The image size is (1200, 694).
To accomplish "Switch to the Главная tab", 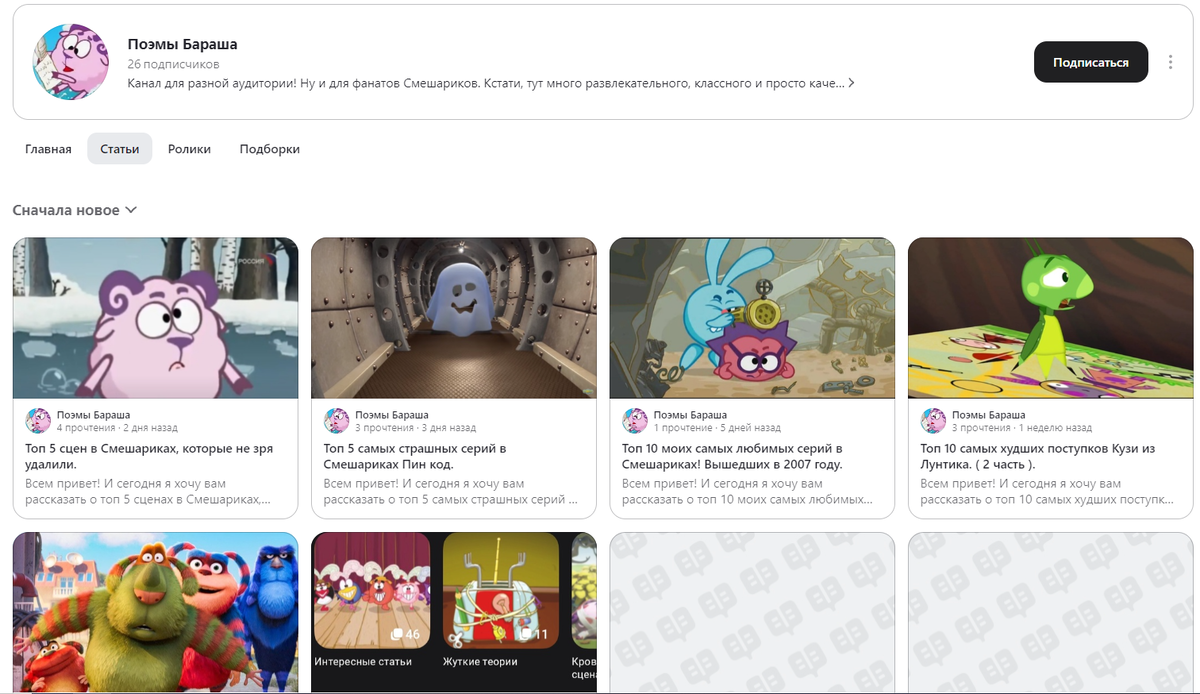I will click(48, 149).
